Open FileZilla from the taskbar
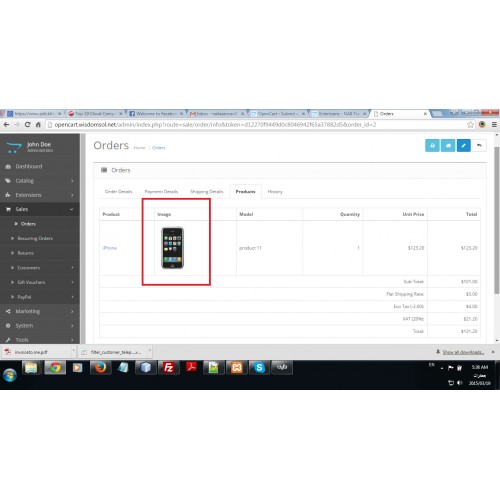This screenshot has width=500, height=500. (x=169, y=367)
